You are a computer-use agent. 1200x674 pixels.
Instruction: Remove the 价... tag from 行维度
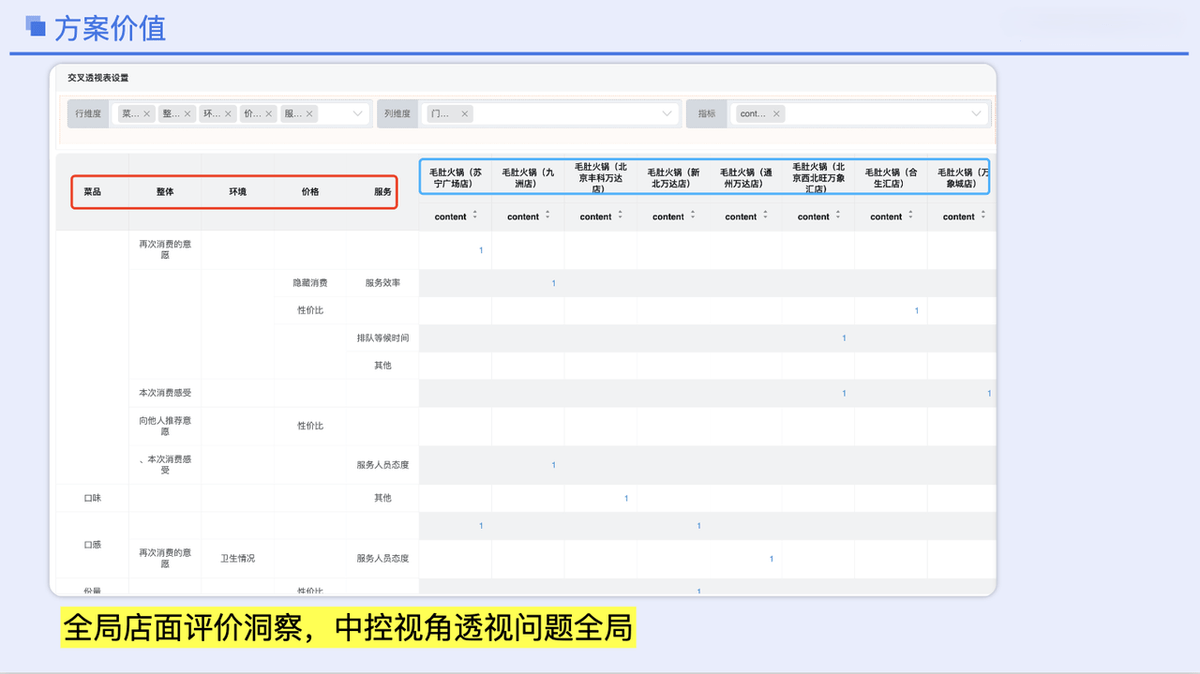click(270, 113)
